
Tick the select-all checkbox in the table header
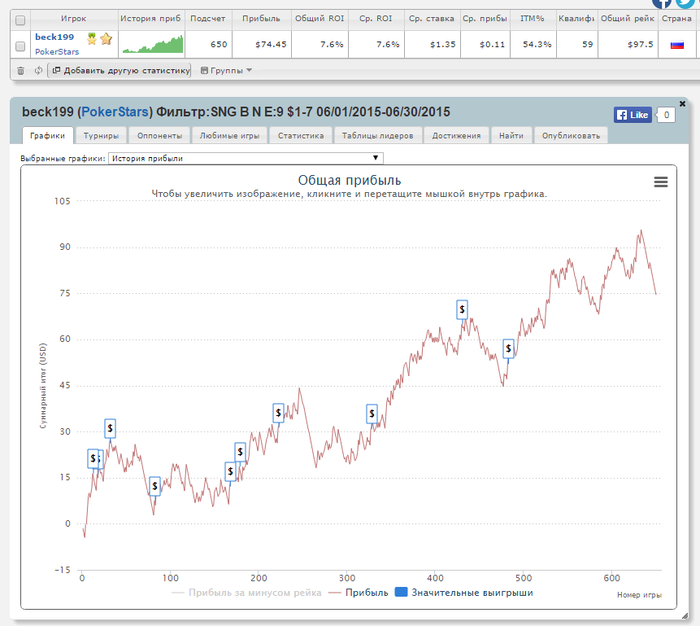point(20,19)
